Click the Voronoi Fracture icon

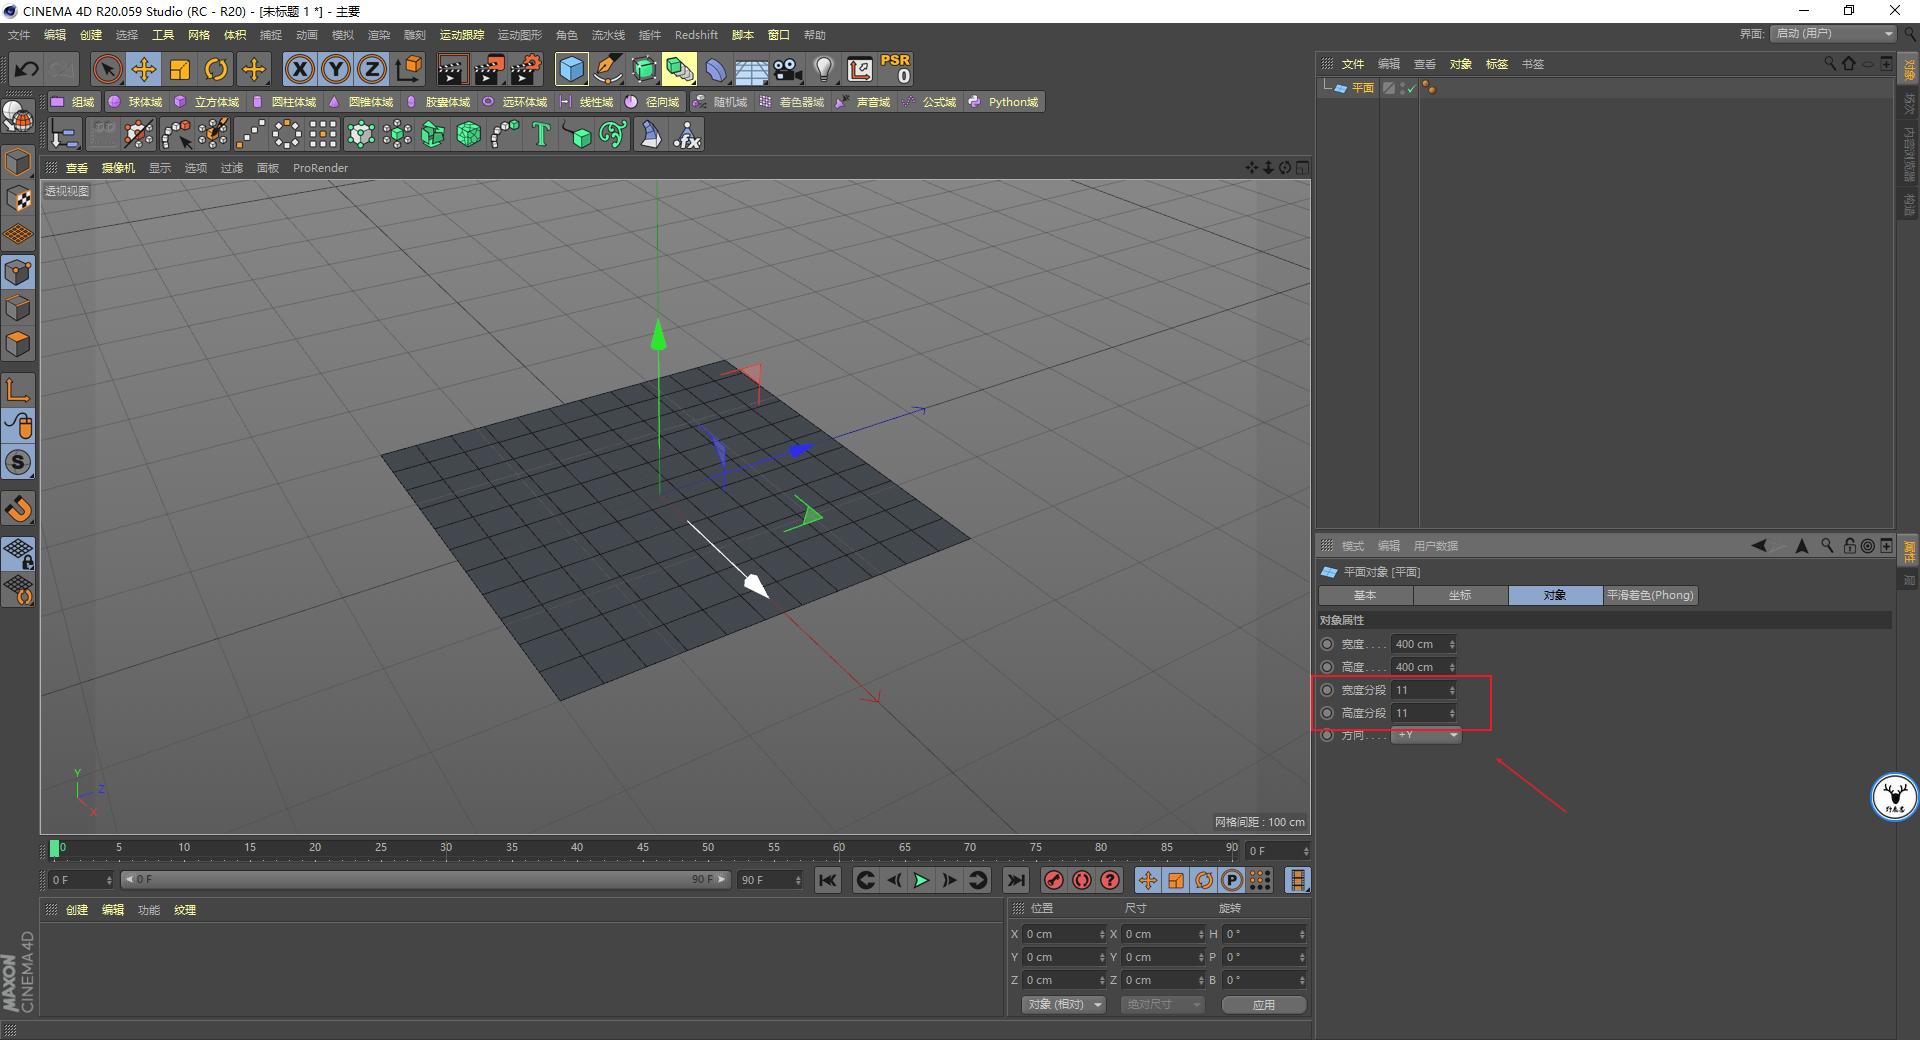(469, 134)
